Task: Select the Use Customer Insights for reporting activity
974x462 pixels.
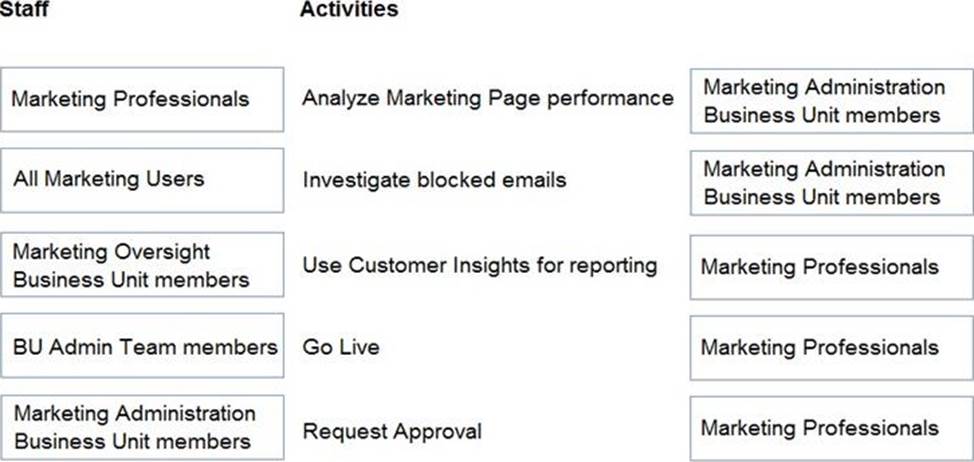Action: [479, 265]
